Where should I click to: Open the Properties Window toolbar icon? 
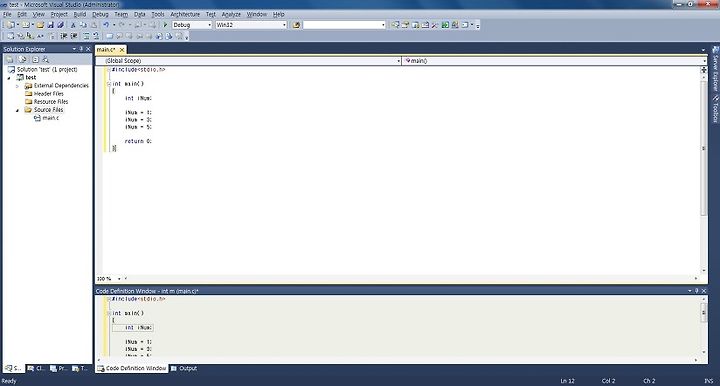click(405, 25)
